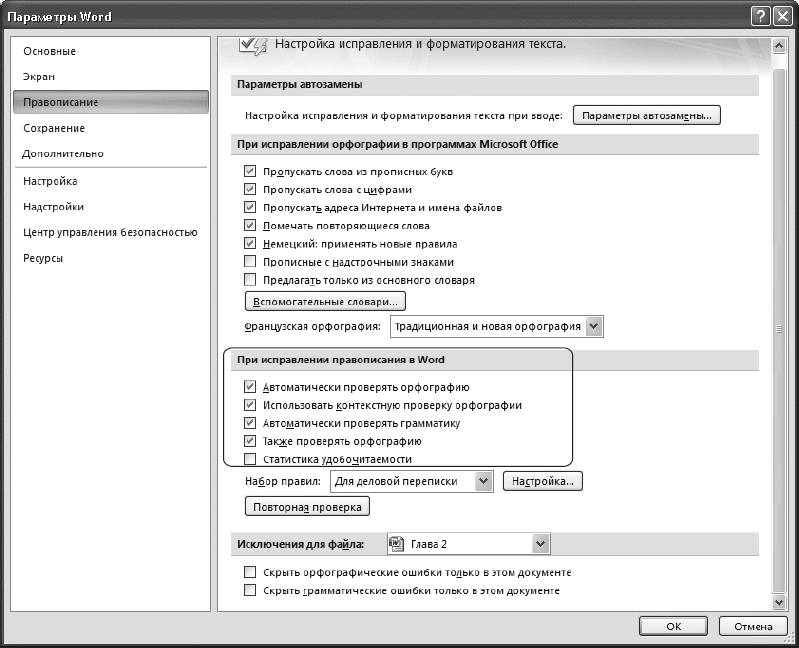The height and width of the screenshot is (648, 799).
Task: Enable Статистика удобочитаемости checkbox
Action: (x=250, y=459)
